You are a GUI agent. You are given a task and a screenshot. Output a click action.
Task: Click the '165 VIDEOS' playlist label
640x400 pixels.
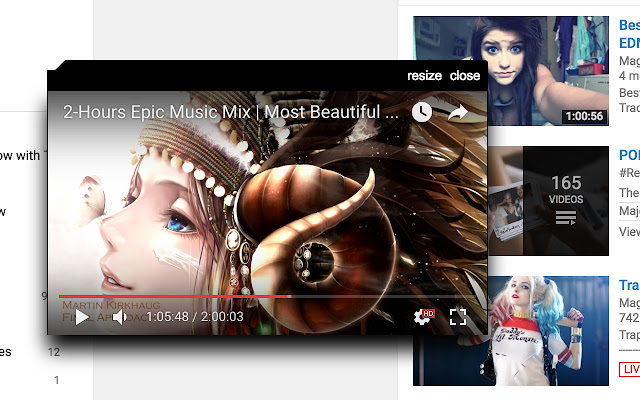coord(566,189)
